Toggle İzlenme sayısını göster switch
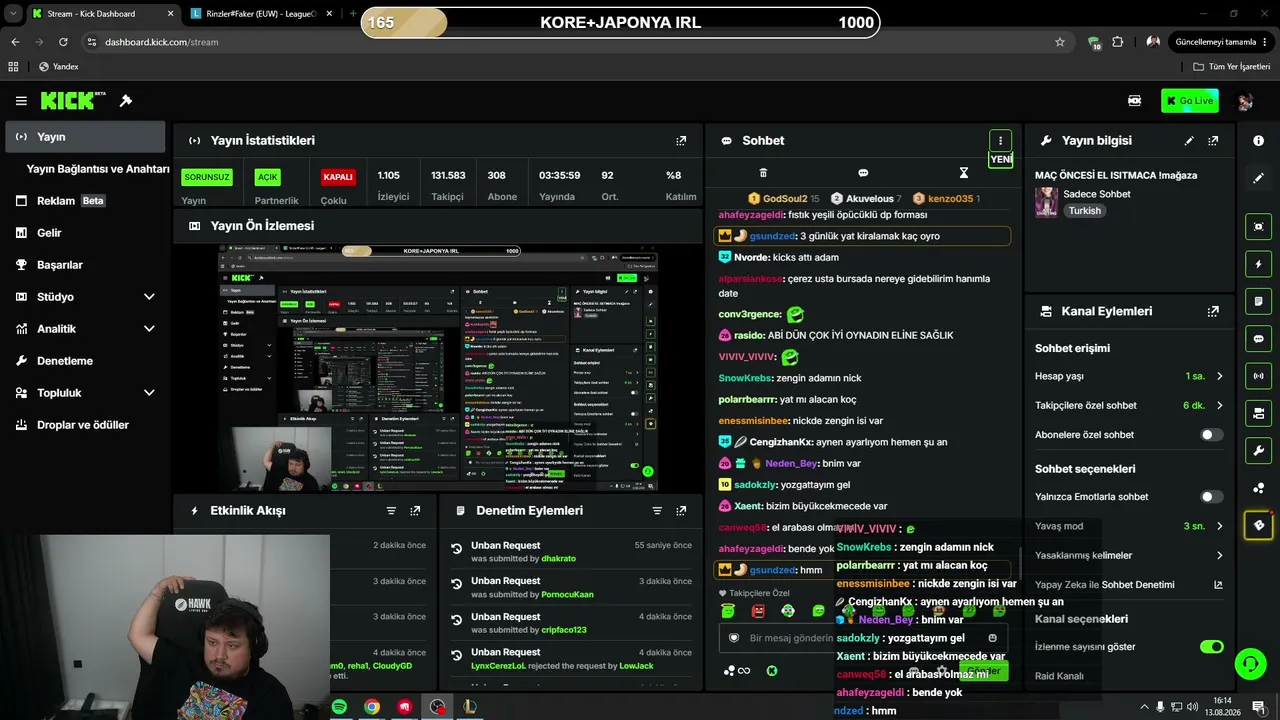This screenshot has width=1280, height=720. [x=1211, y=647]
